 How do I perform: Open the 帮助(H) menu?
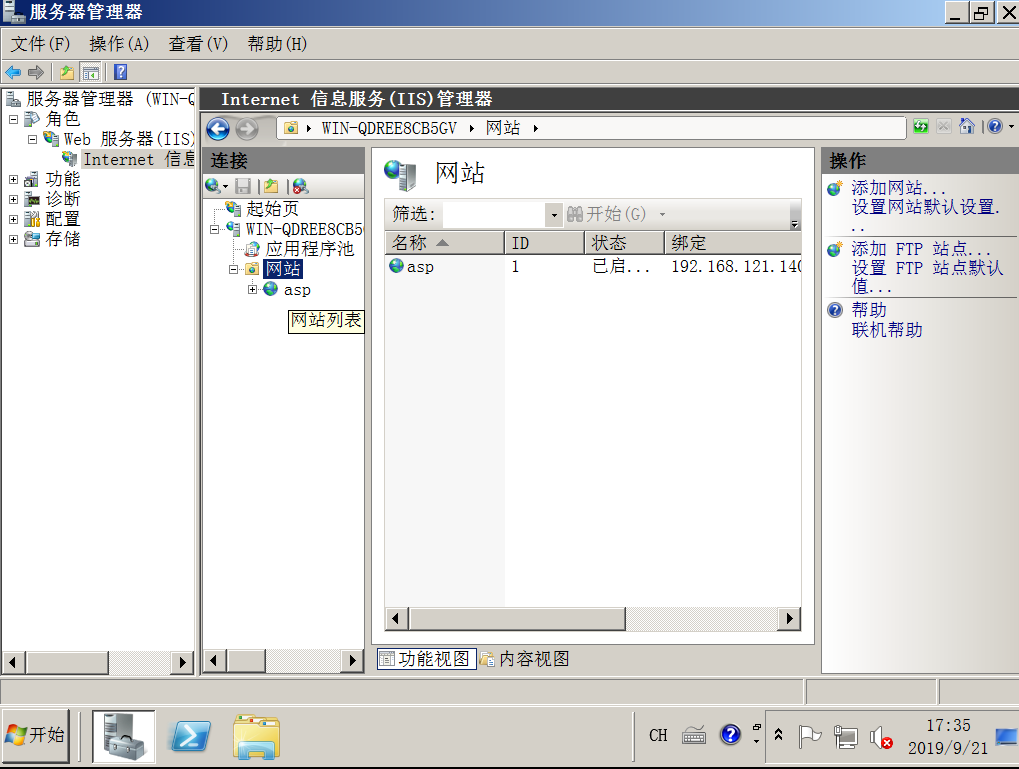click(277, 44)
